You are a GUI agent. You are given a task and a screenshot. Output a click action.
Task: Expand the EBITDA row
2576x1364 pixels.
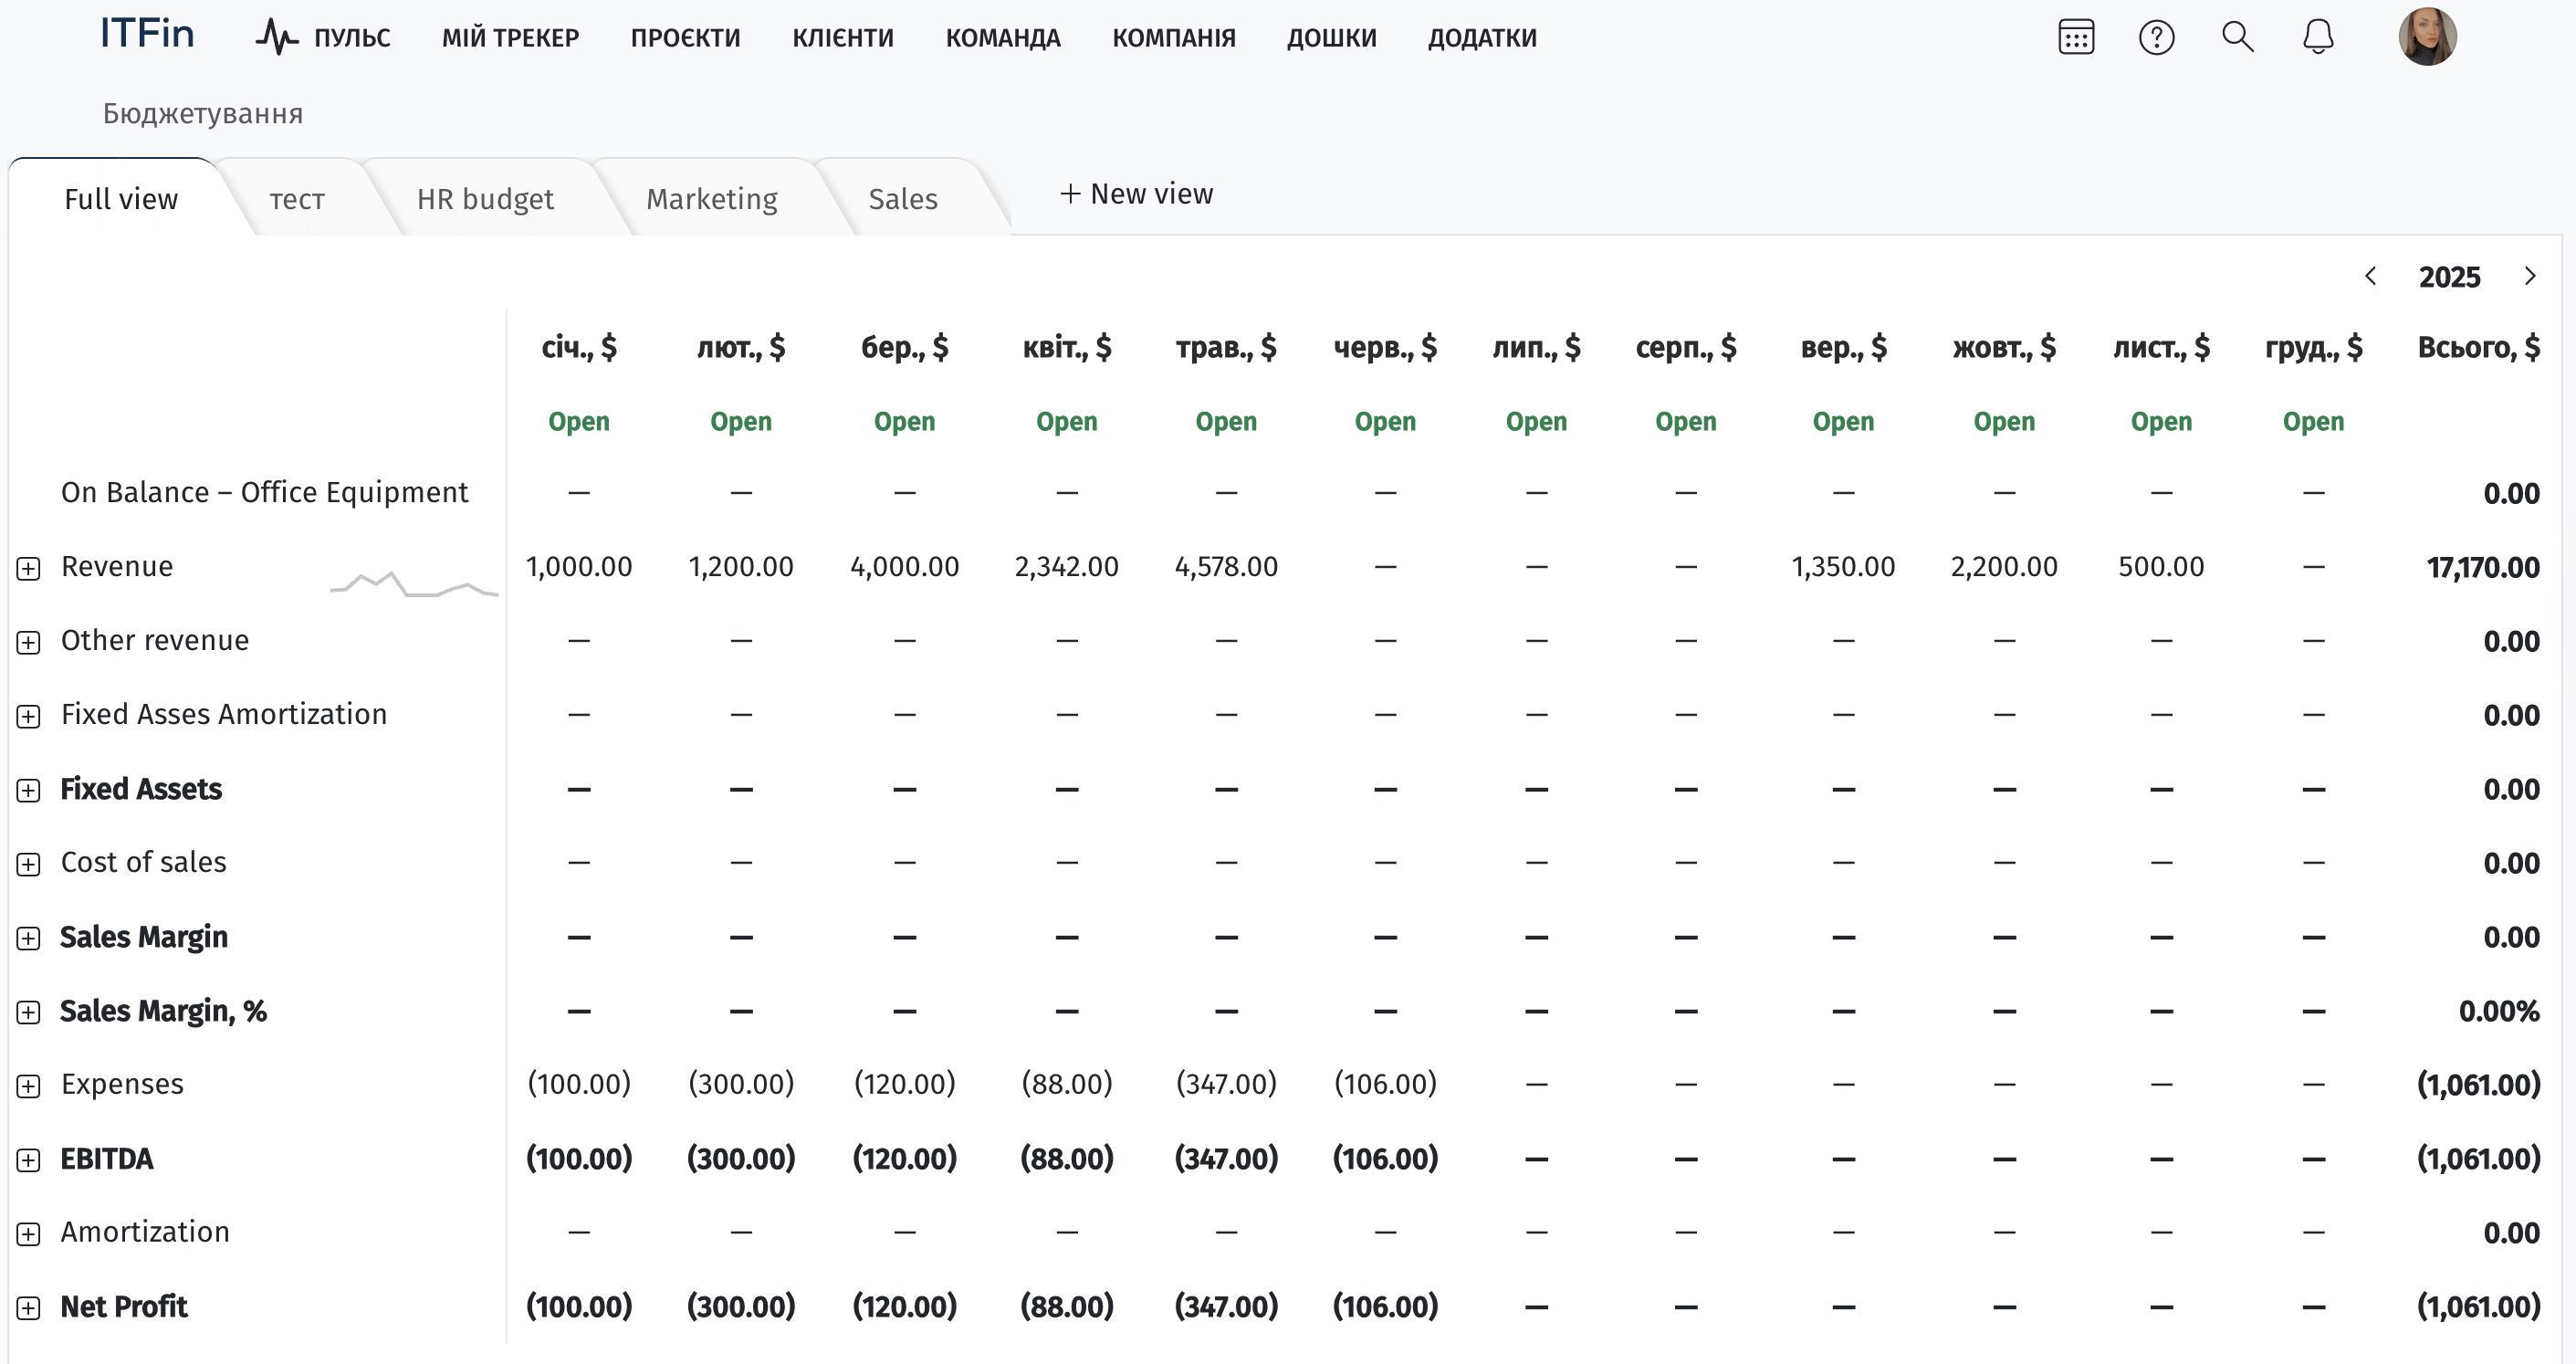point(29,1160)
